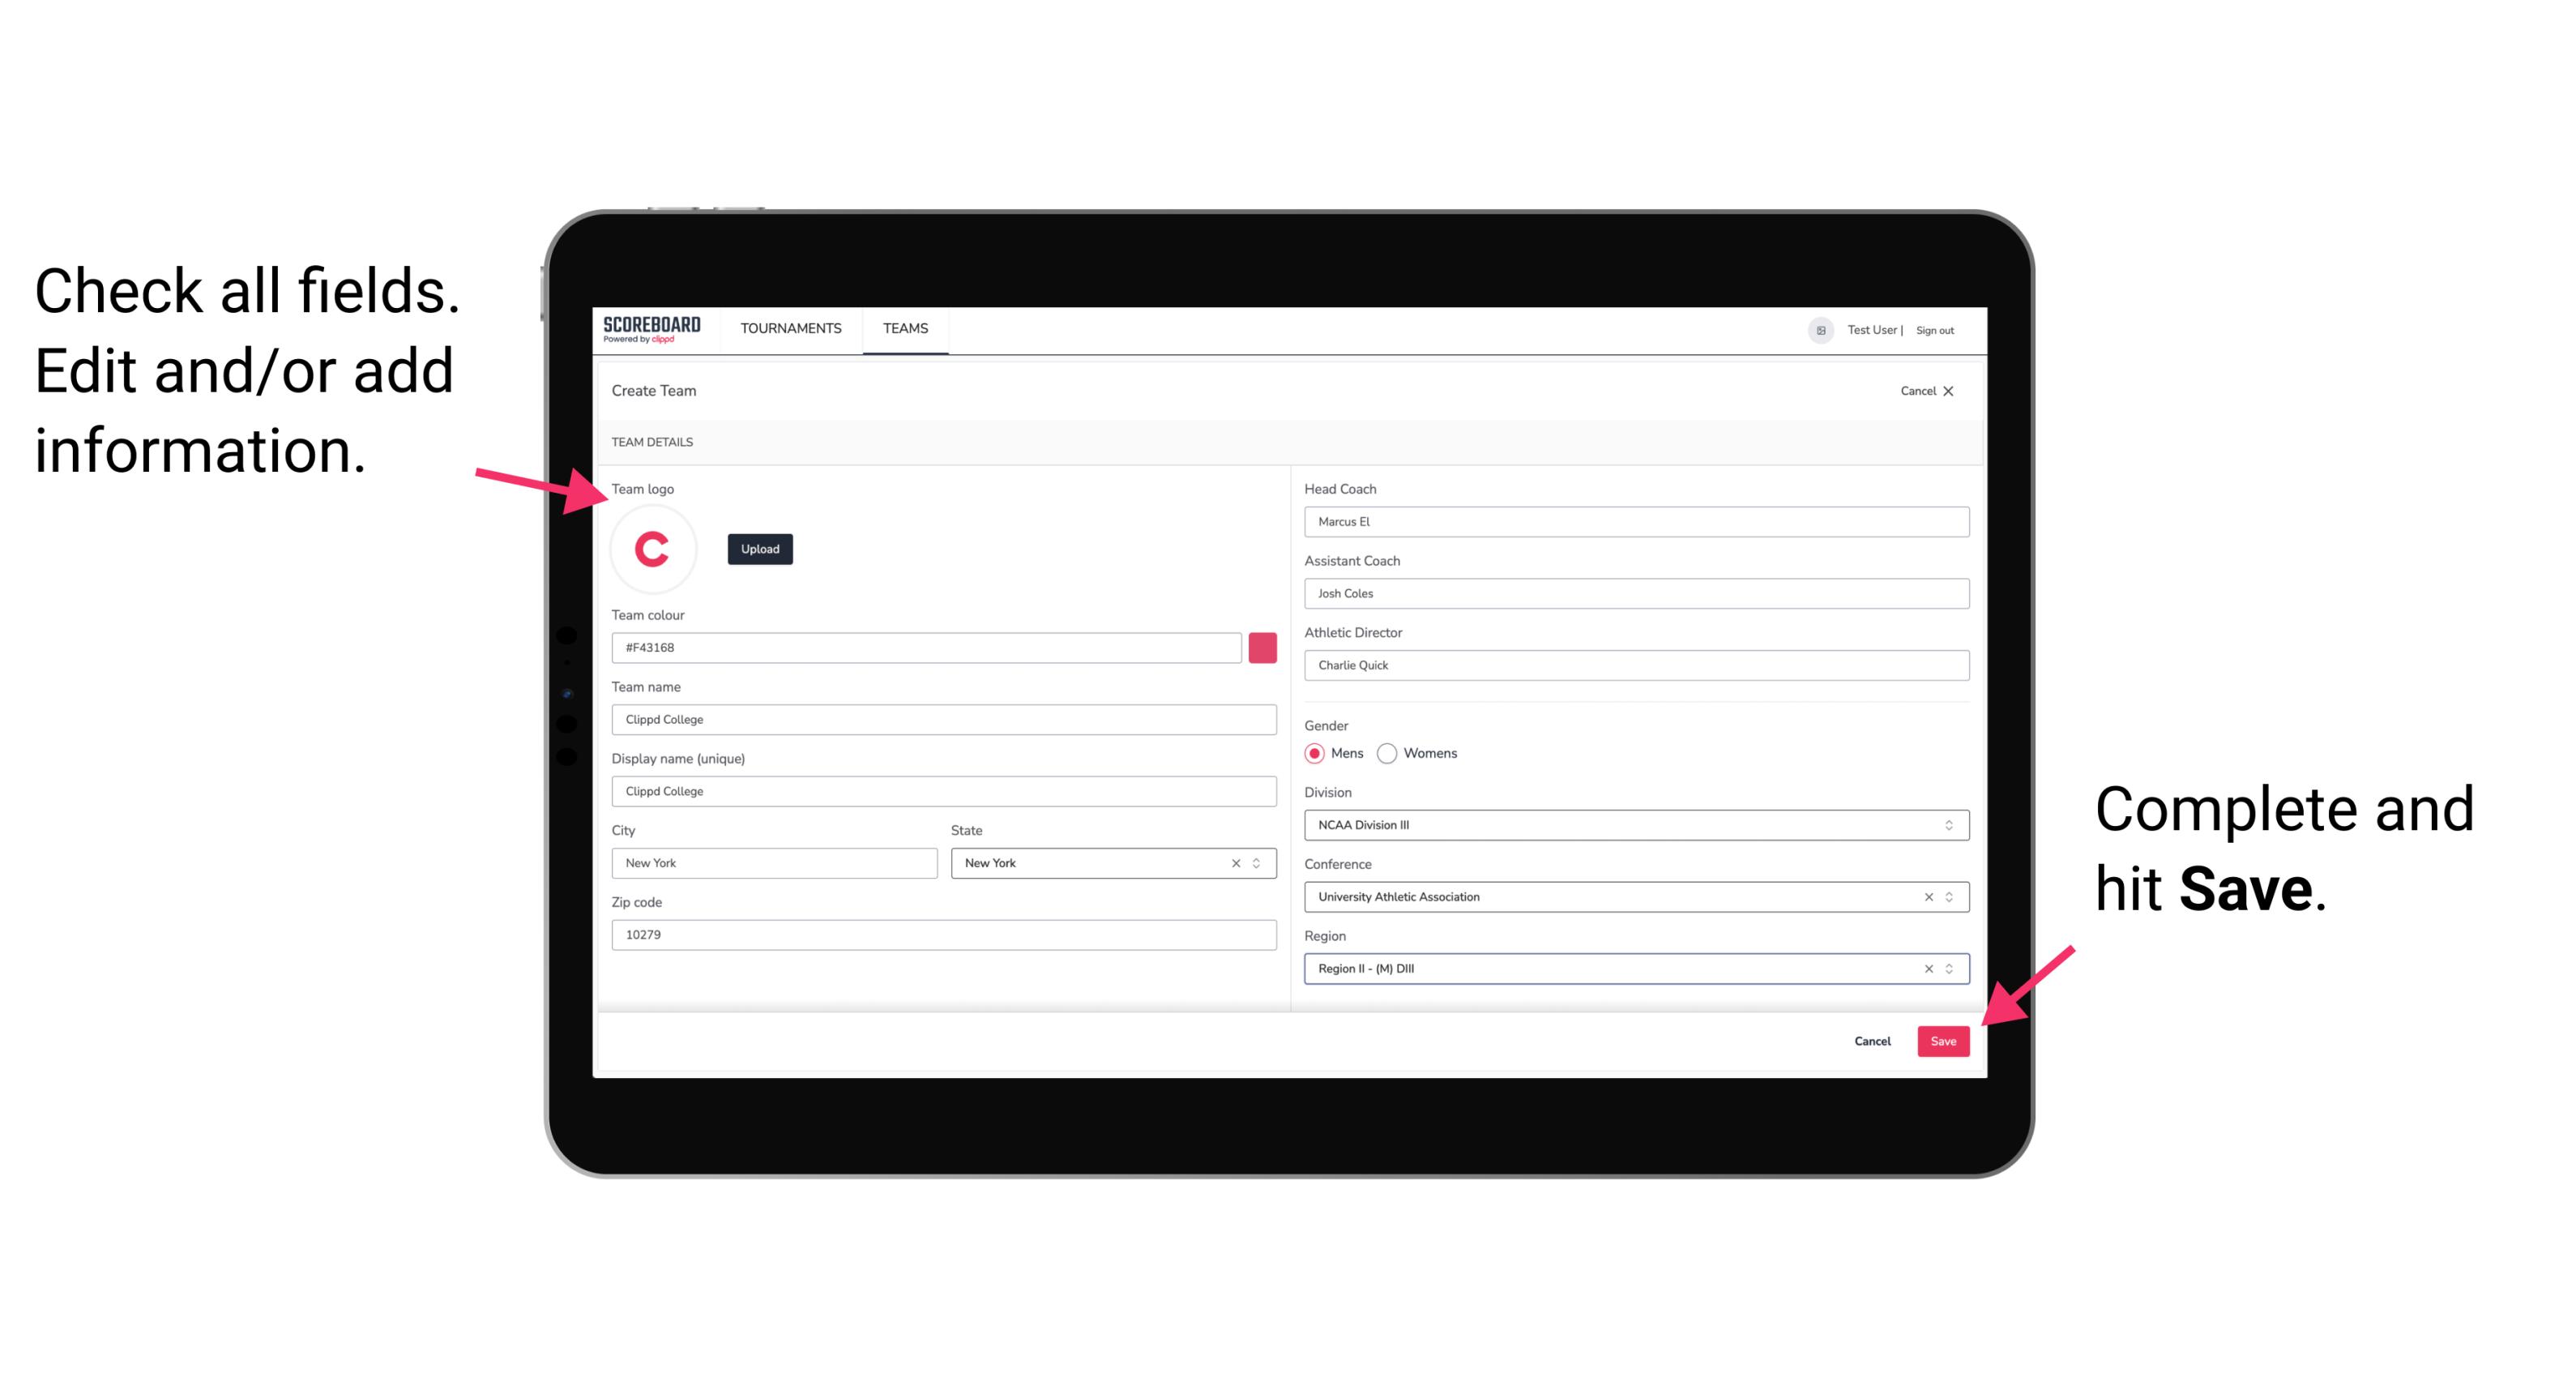Expand the Region dropdown selector
Screen dimensions: 2576x1386
coord(1950,968)
